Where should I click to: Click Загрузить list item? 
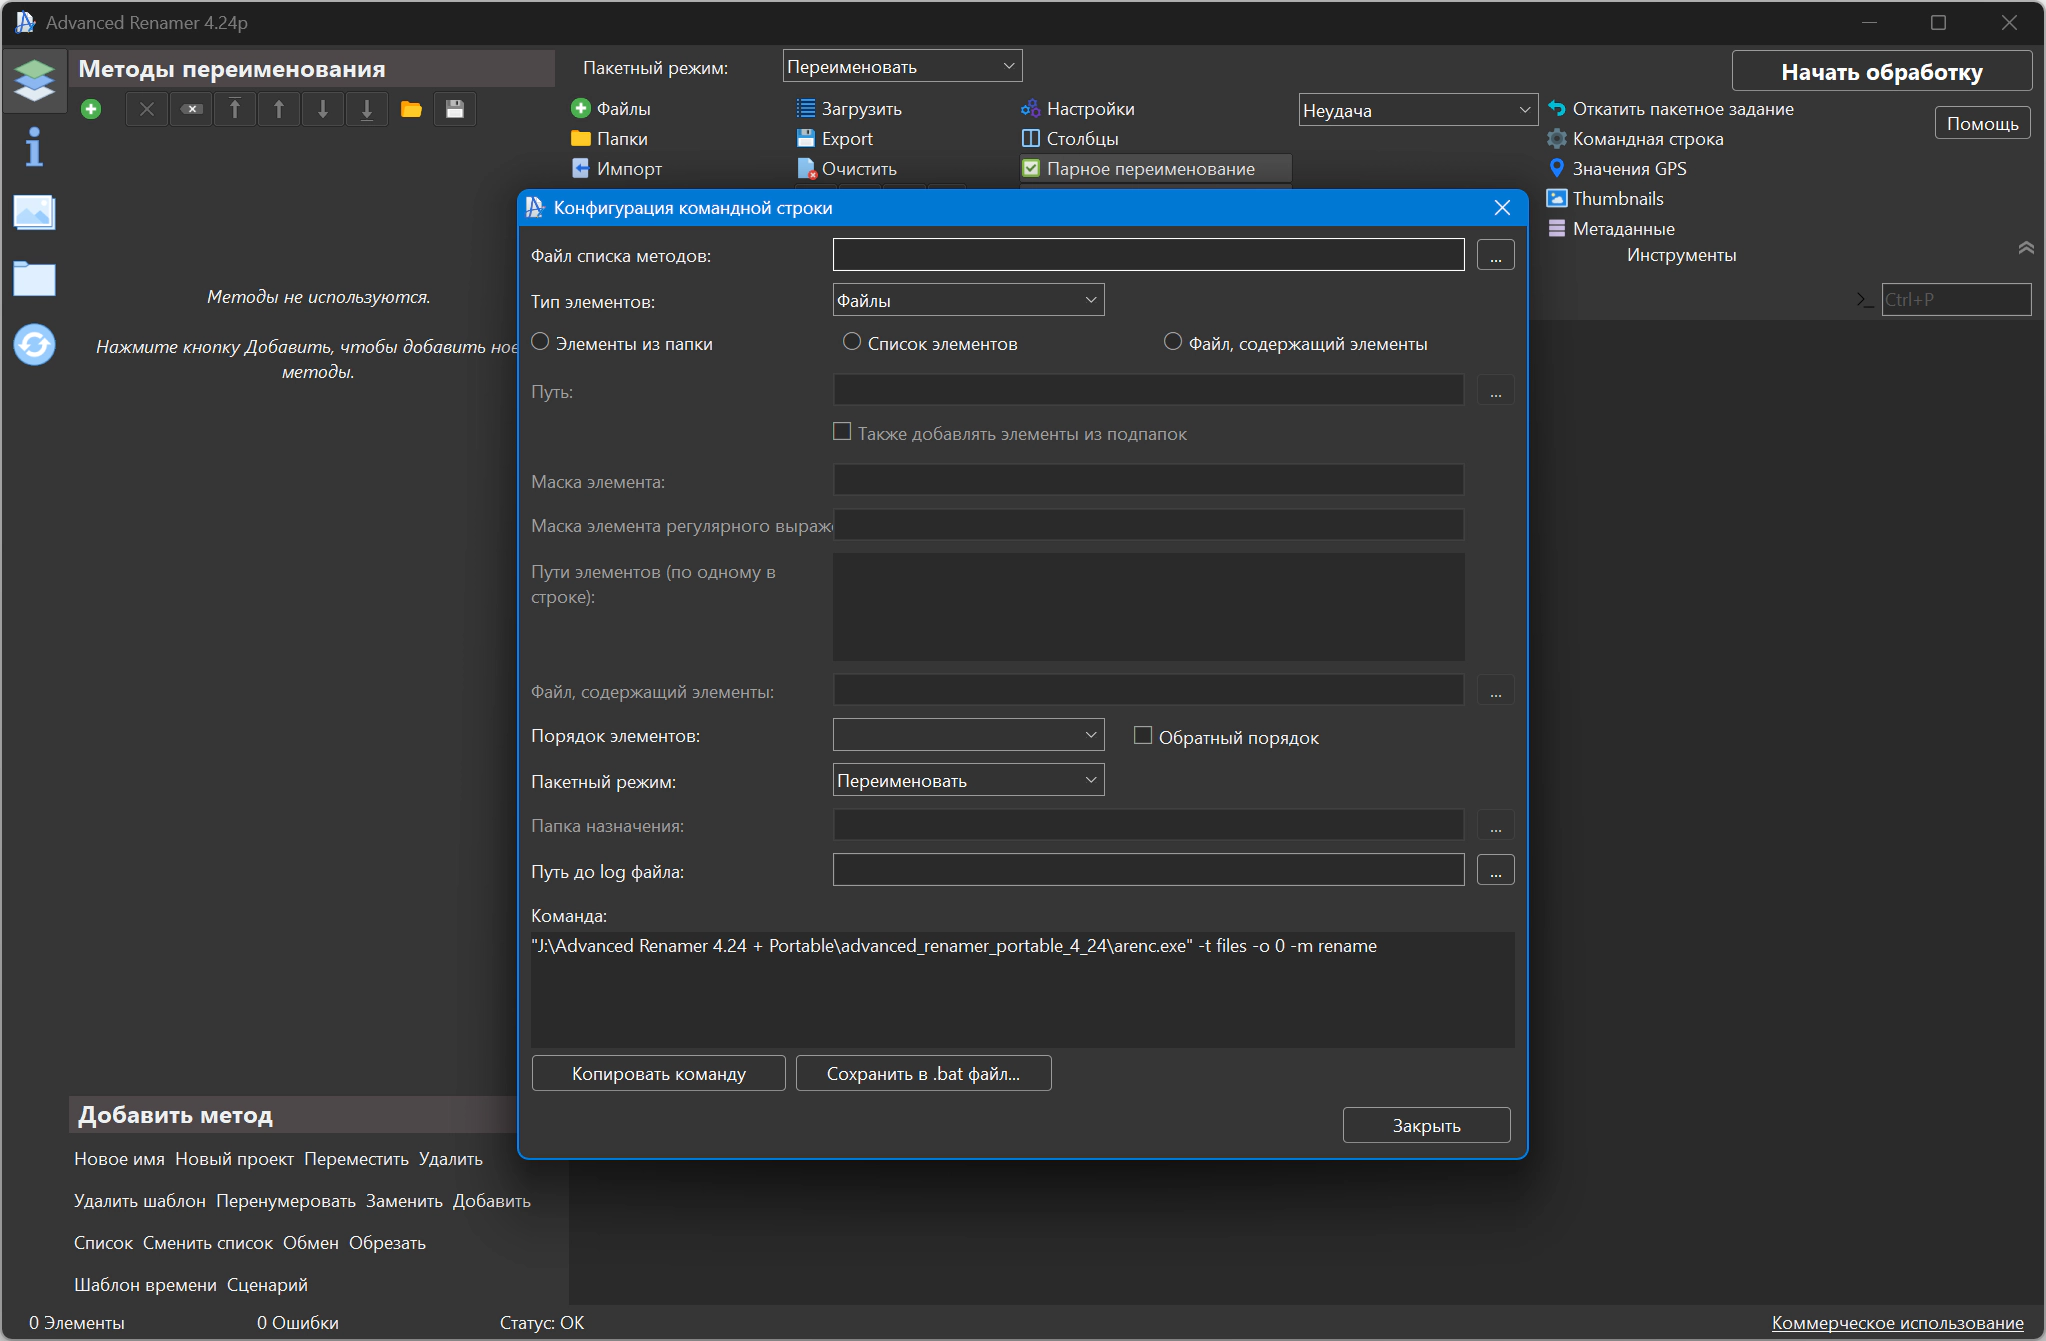[x=849, y=108]
